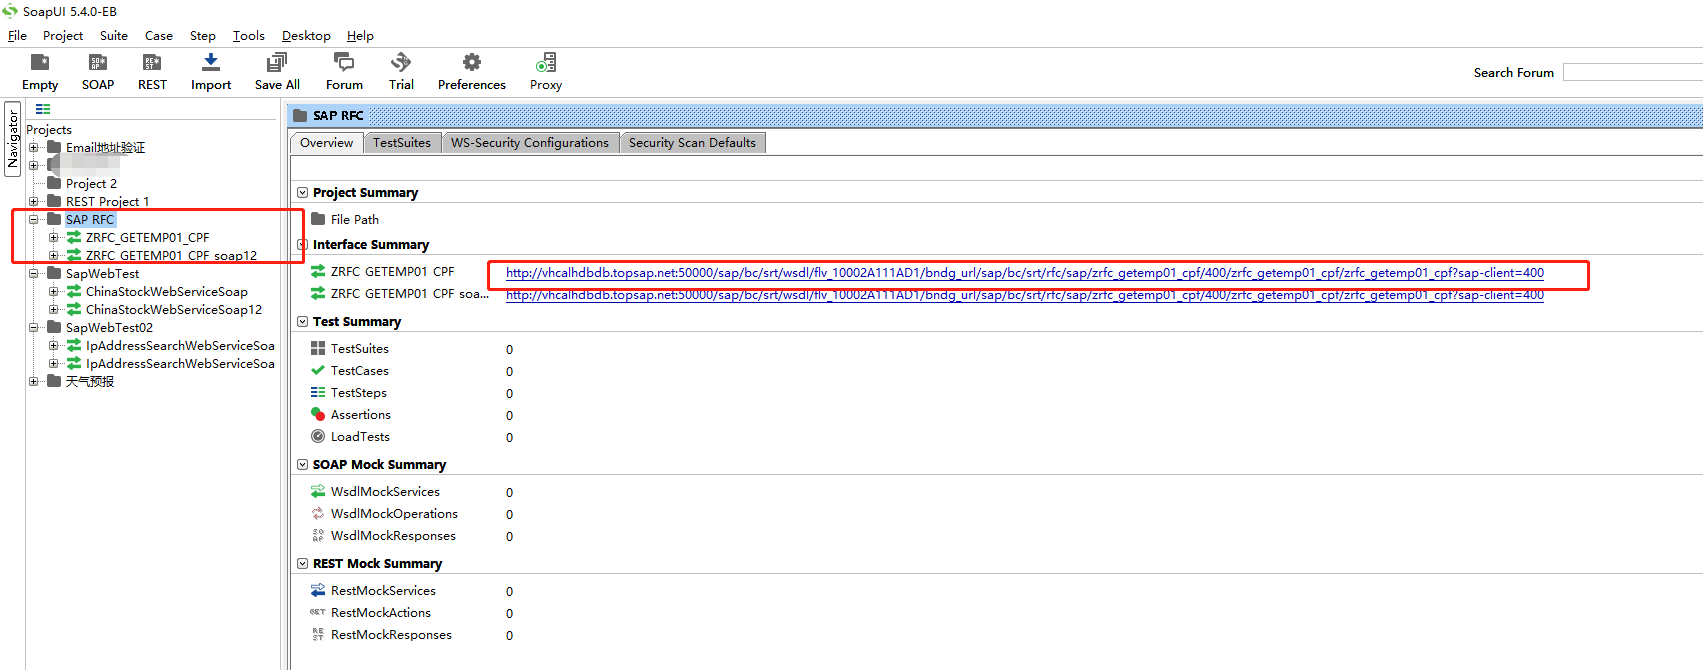The height and width of the screenshot is (670, 1703).
Task: Expand the ZRFC_GETEMP01_CPF tree node
Action: point(54,237)
